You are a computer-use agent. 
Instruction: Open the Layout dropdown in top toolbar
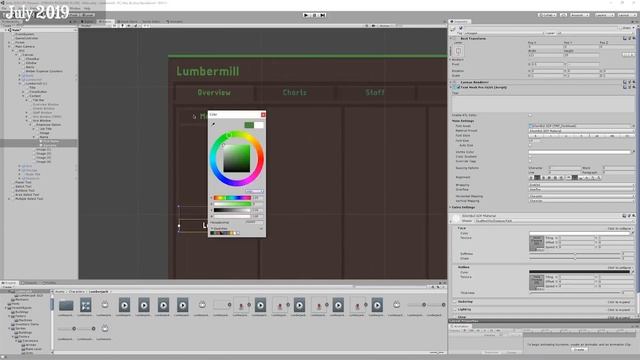(x=627, y=15)
